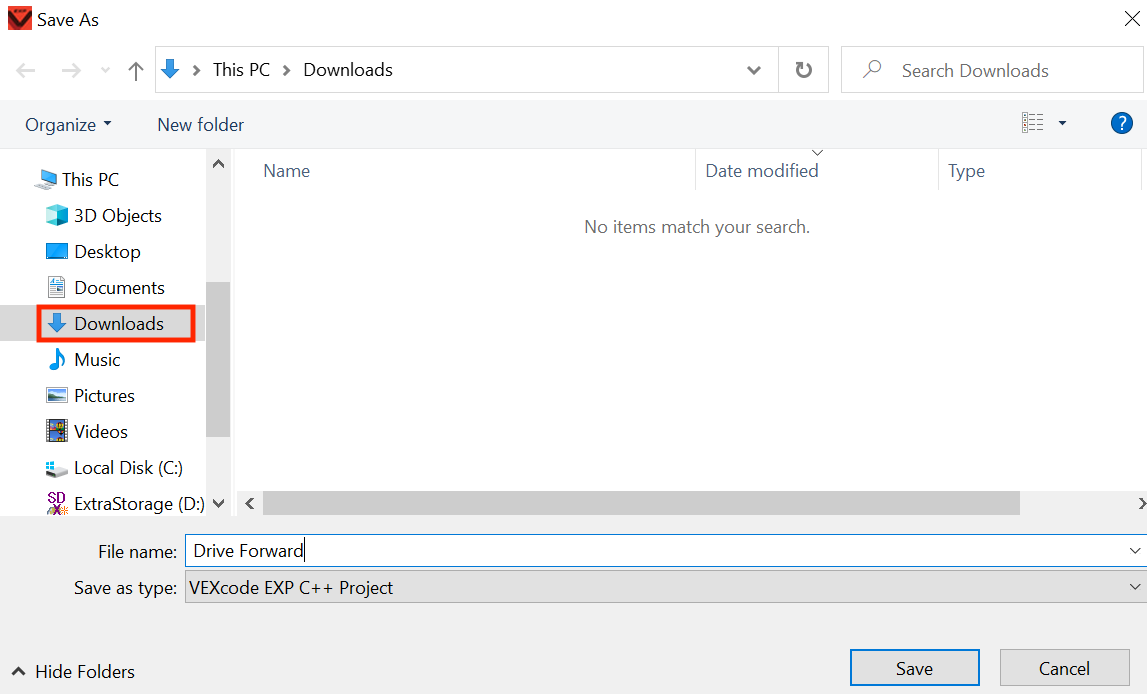Click the 3D Objects cube icon
Image resolution: width=1147 pixels, height=694 pixels.
[56, 215]
